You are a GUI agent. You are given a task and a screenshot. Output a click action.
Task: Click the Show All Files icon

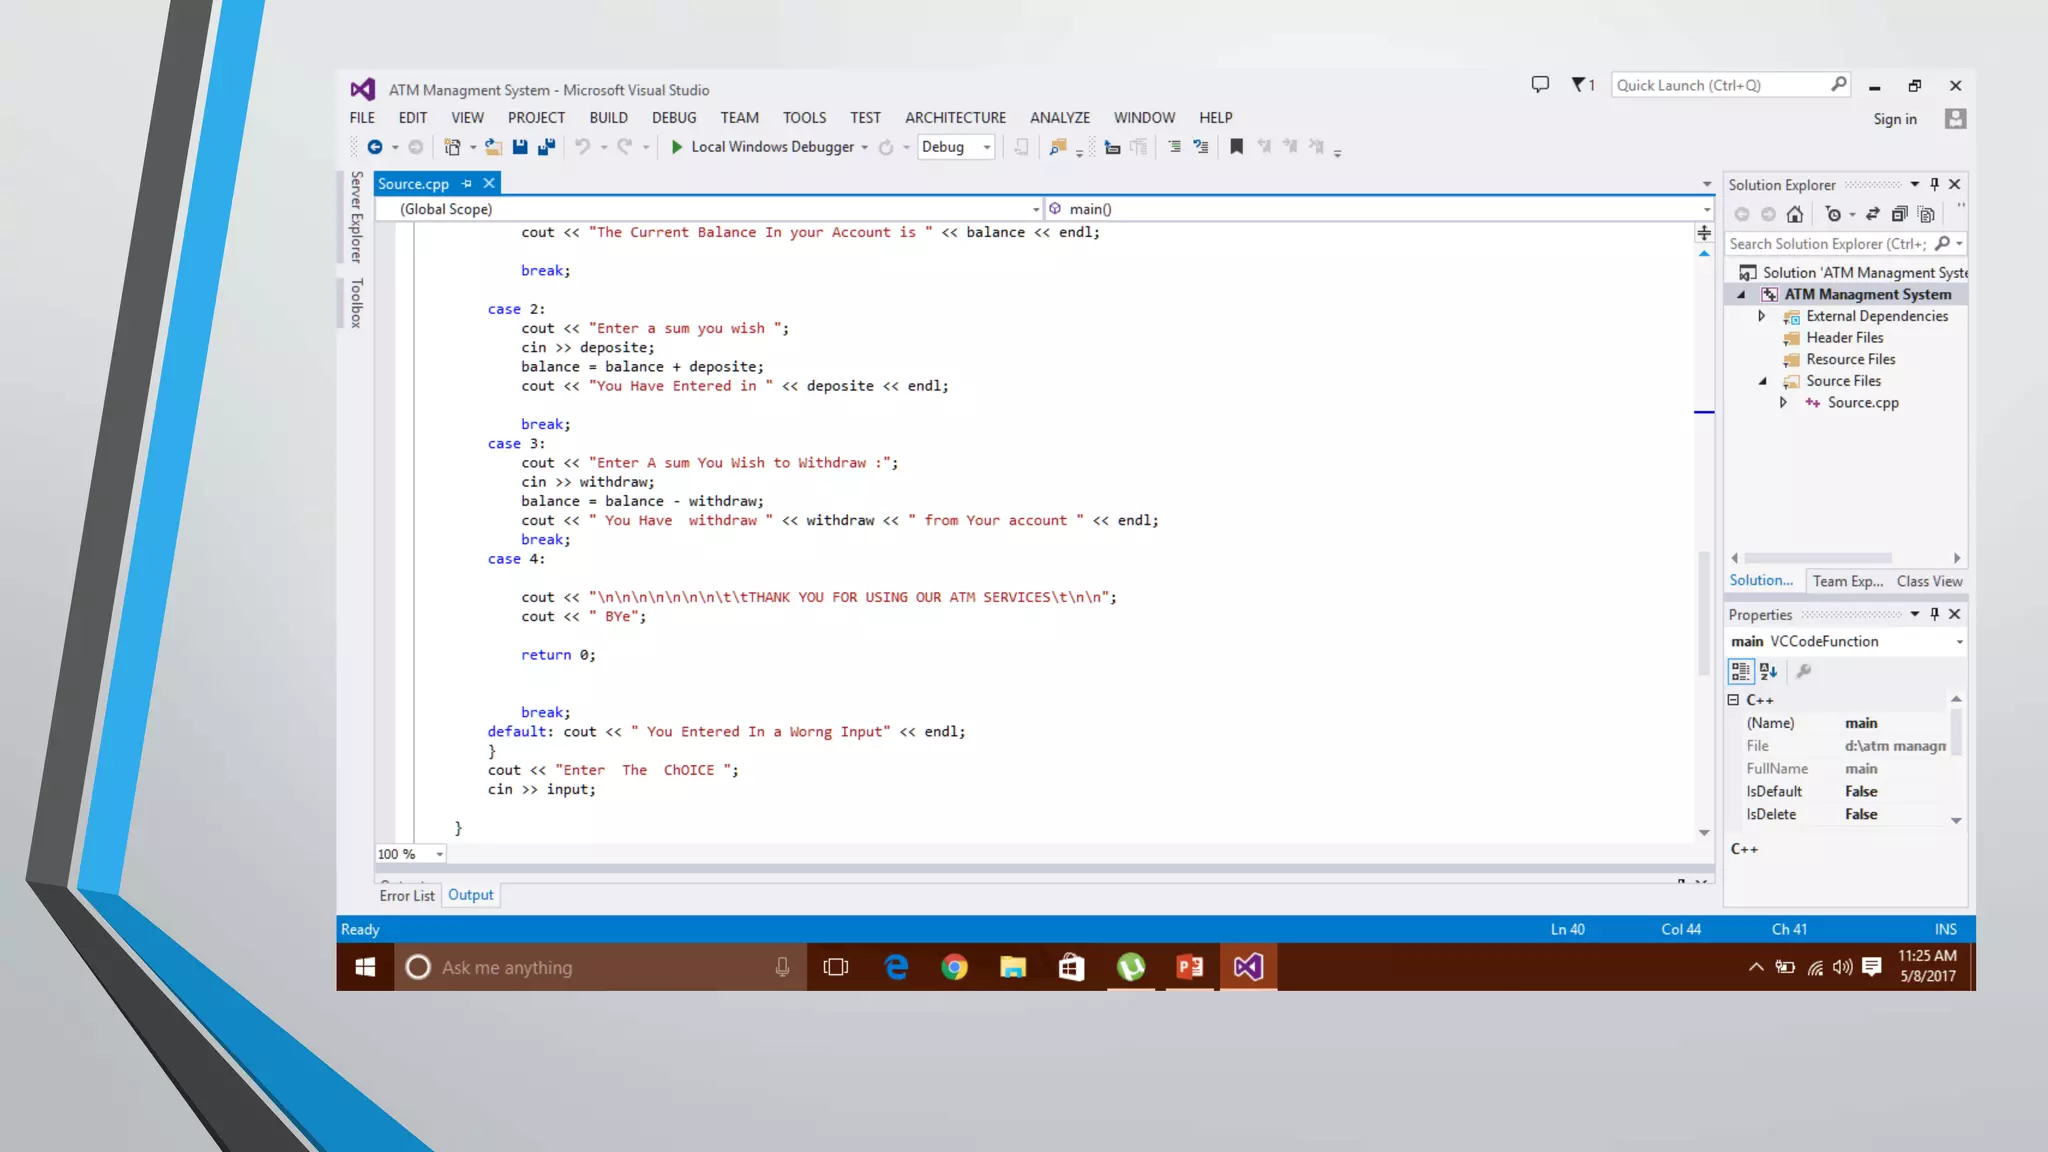[1926, 214]
